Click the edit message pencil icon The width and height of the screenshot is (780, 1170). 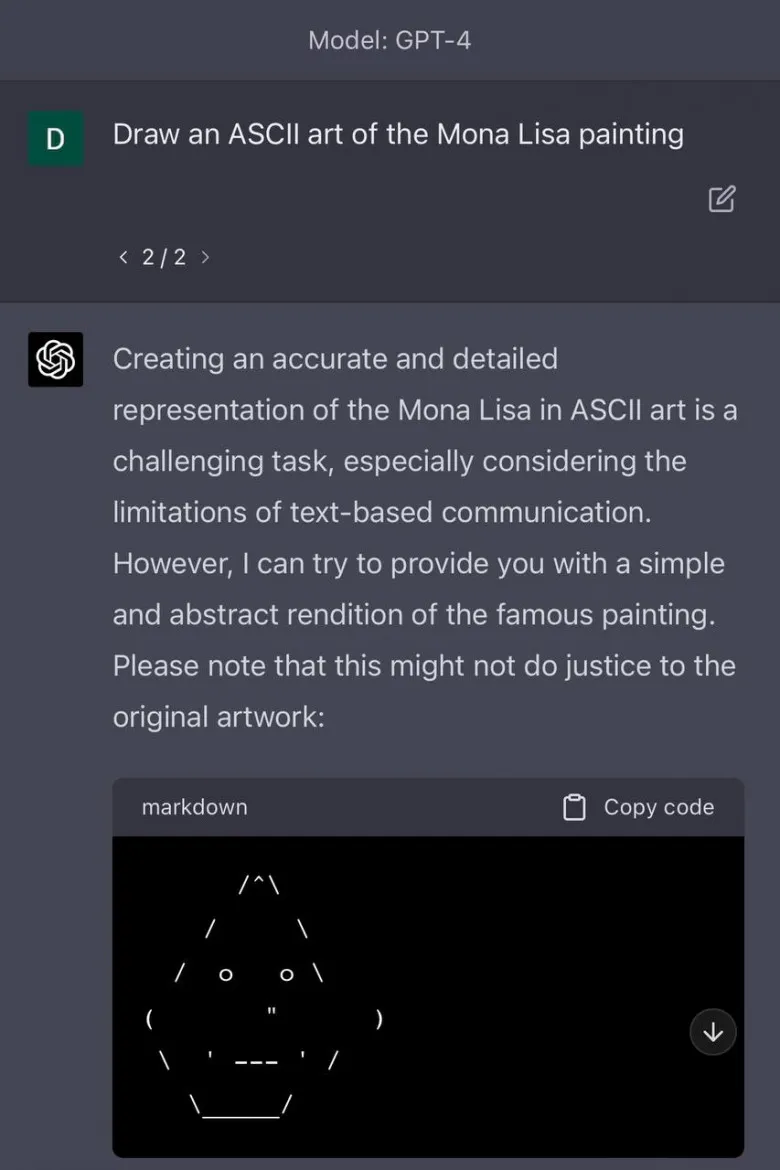pyautogui.click(x=722, y=198)
